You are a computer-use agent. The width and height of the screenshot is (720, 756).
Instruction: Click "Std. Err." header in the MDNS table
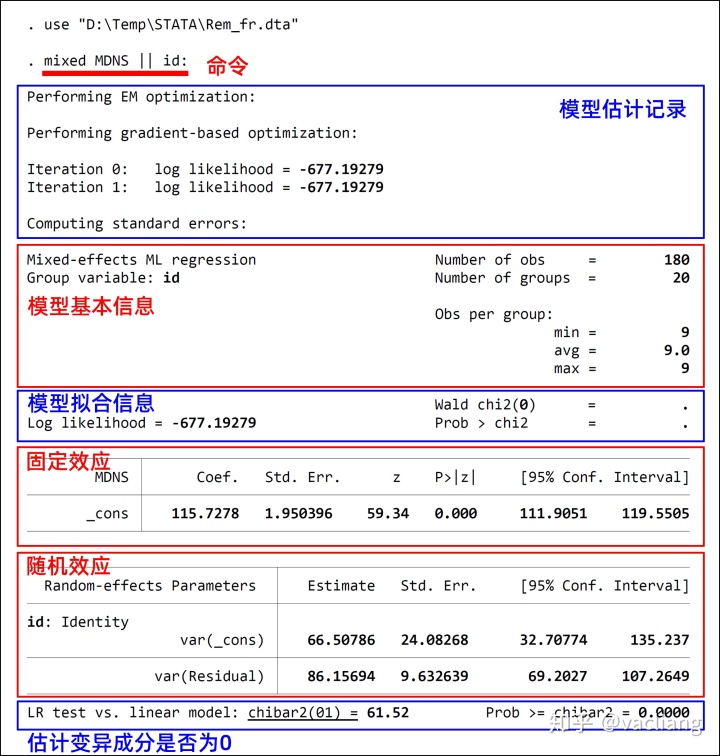click(x=302, y=477)
